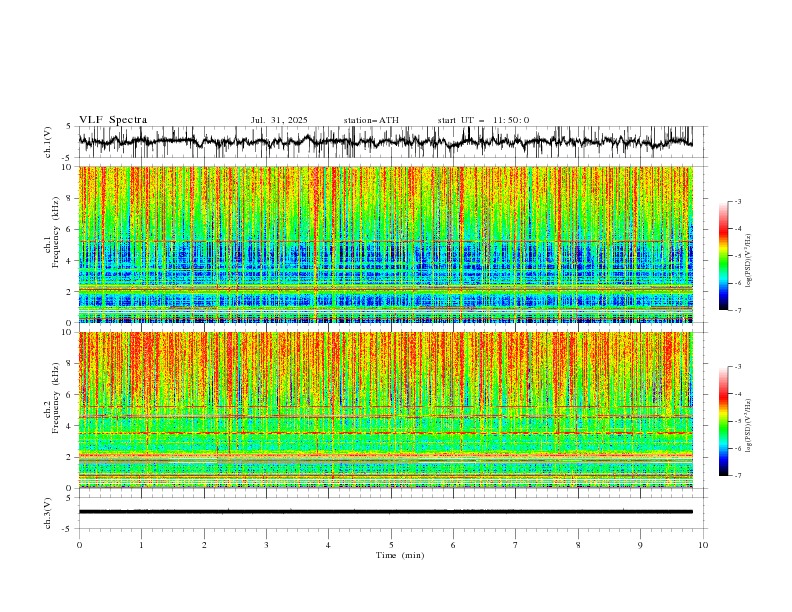Viewport: 792px width, 612px height.
Task: Click the "10" frequency tick of ch.2 spectrogram
Action: 68,332
